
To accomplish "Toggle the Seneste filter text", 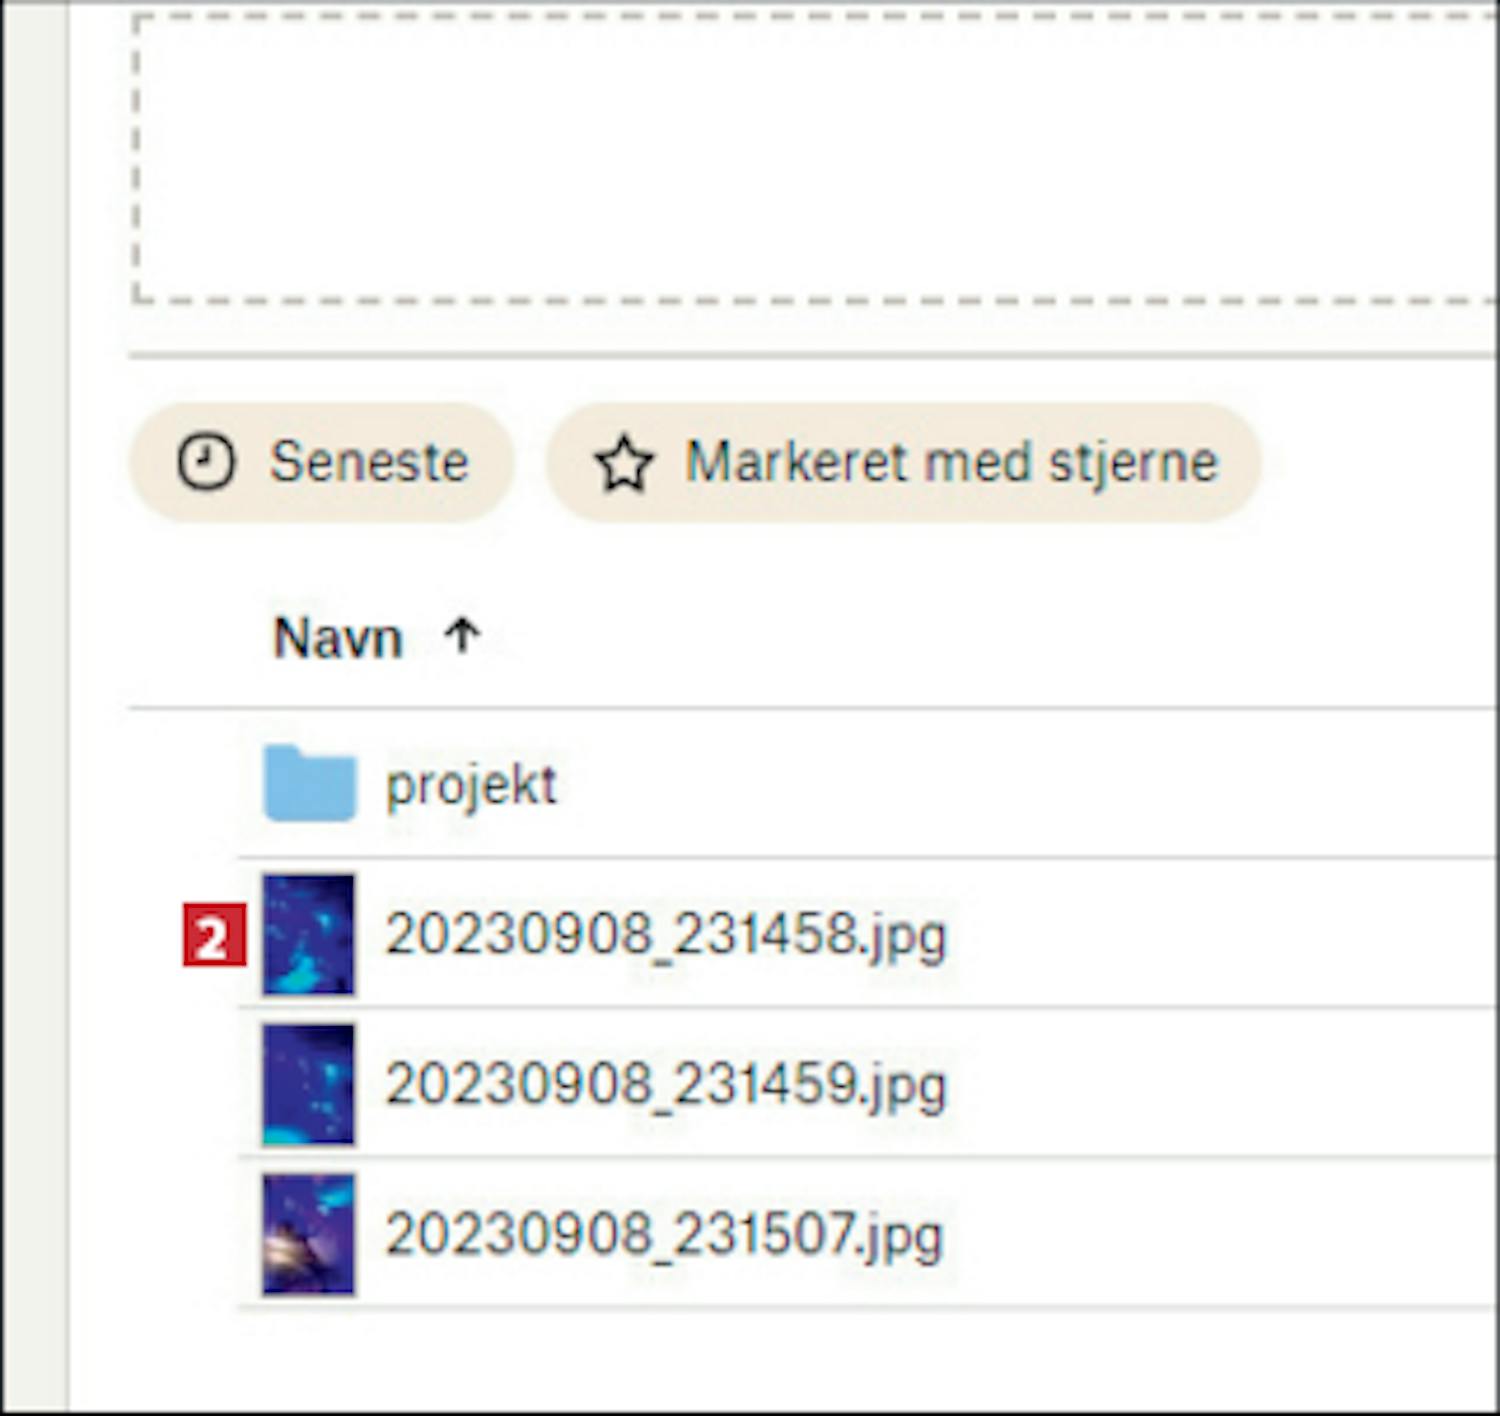I will (369, 462).
